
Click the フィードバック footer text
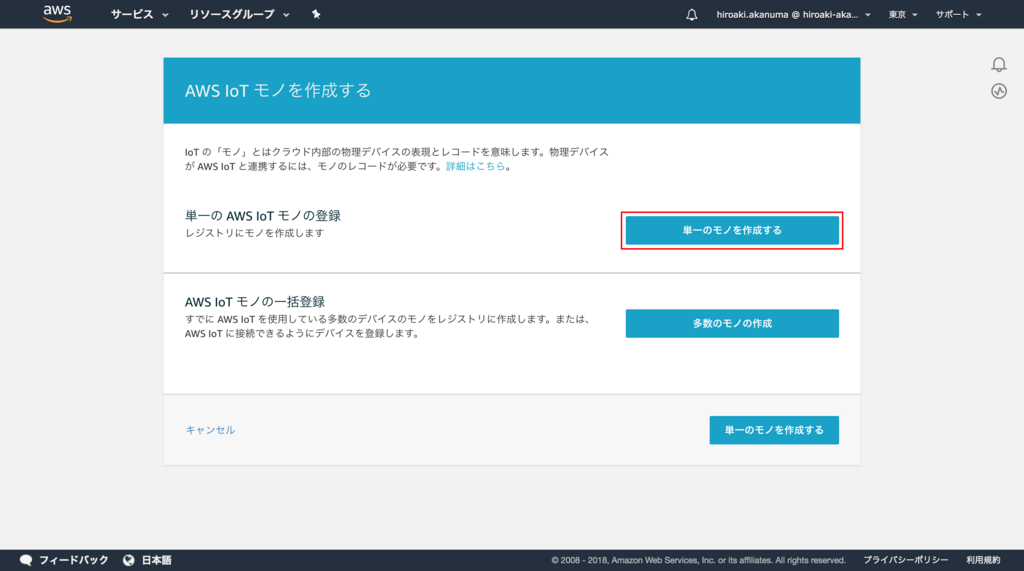[x=74, y=560]
